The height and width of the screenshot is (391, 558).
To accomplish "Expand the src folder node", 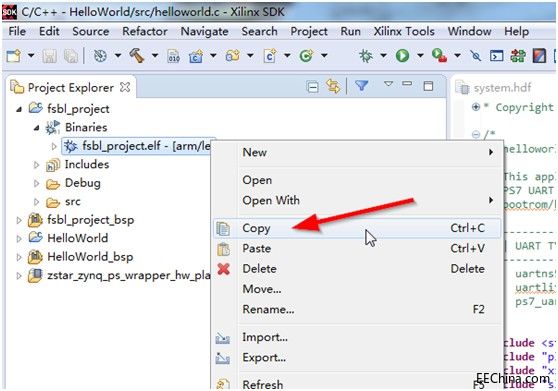I will (36, 202).
